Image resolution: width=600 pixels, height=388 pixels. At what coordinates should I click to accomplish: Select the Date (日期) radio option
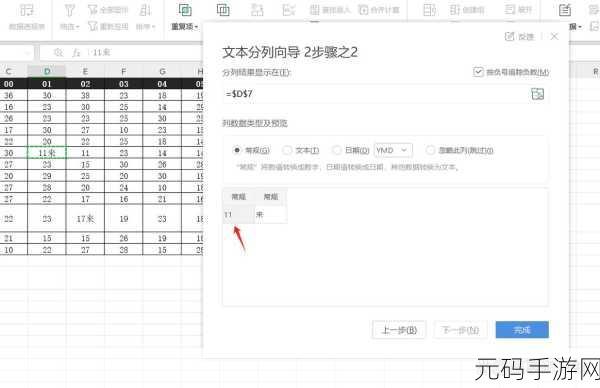(337, 150)
